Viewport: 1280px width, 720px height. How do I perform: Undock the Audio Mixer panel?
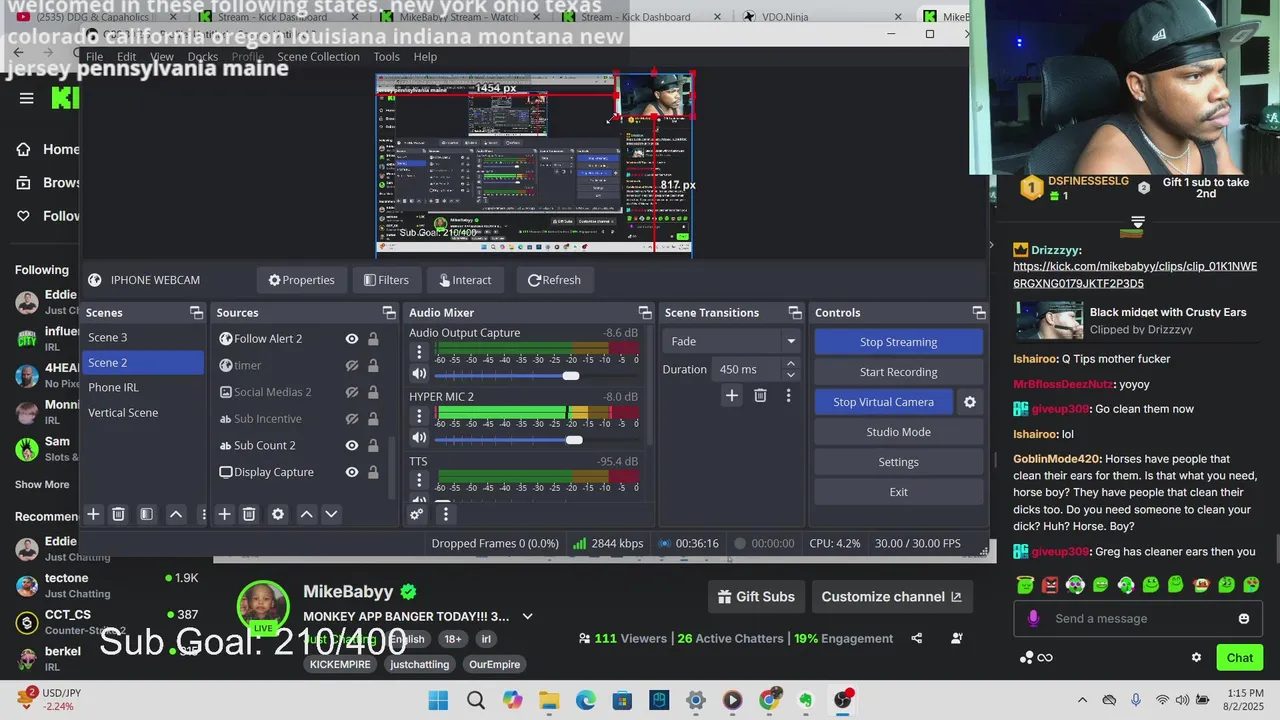[x=645, y=313]
